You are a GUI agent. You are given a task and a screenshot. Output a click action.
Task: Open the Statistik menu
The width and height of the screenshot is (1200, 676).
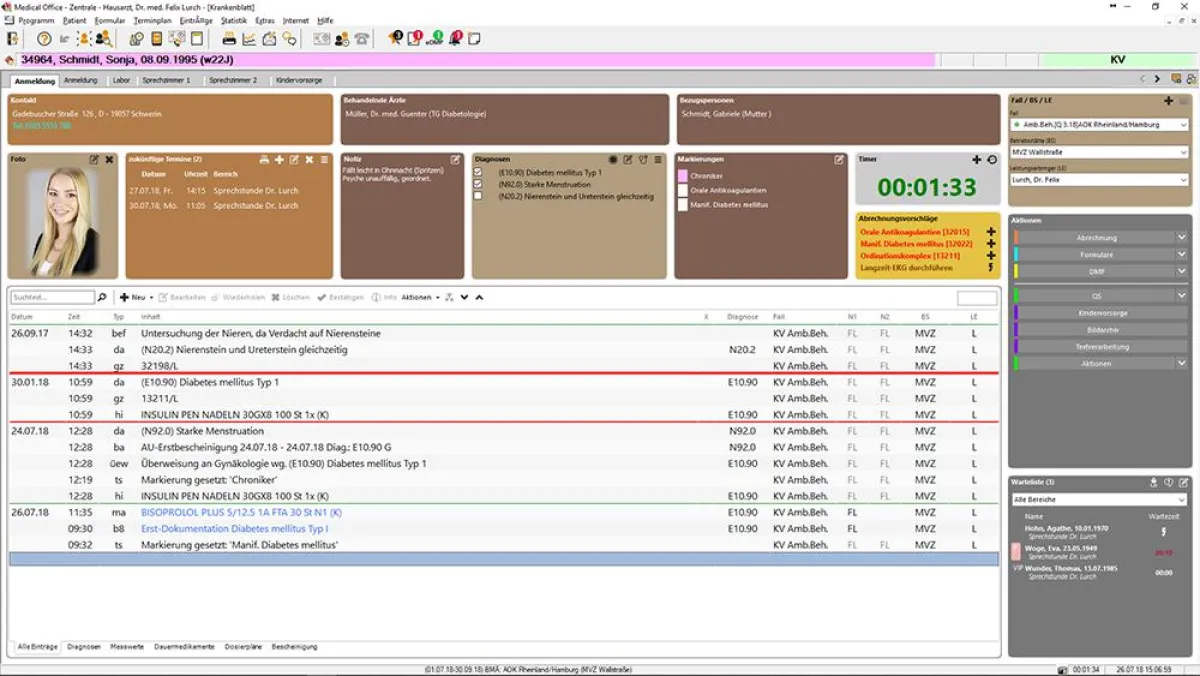tap(233, 20)
